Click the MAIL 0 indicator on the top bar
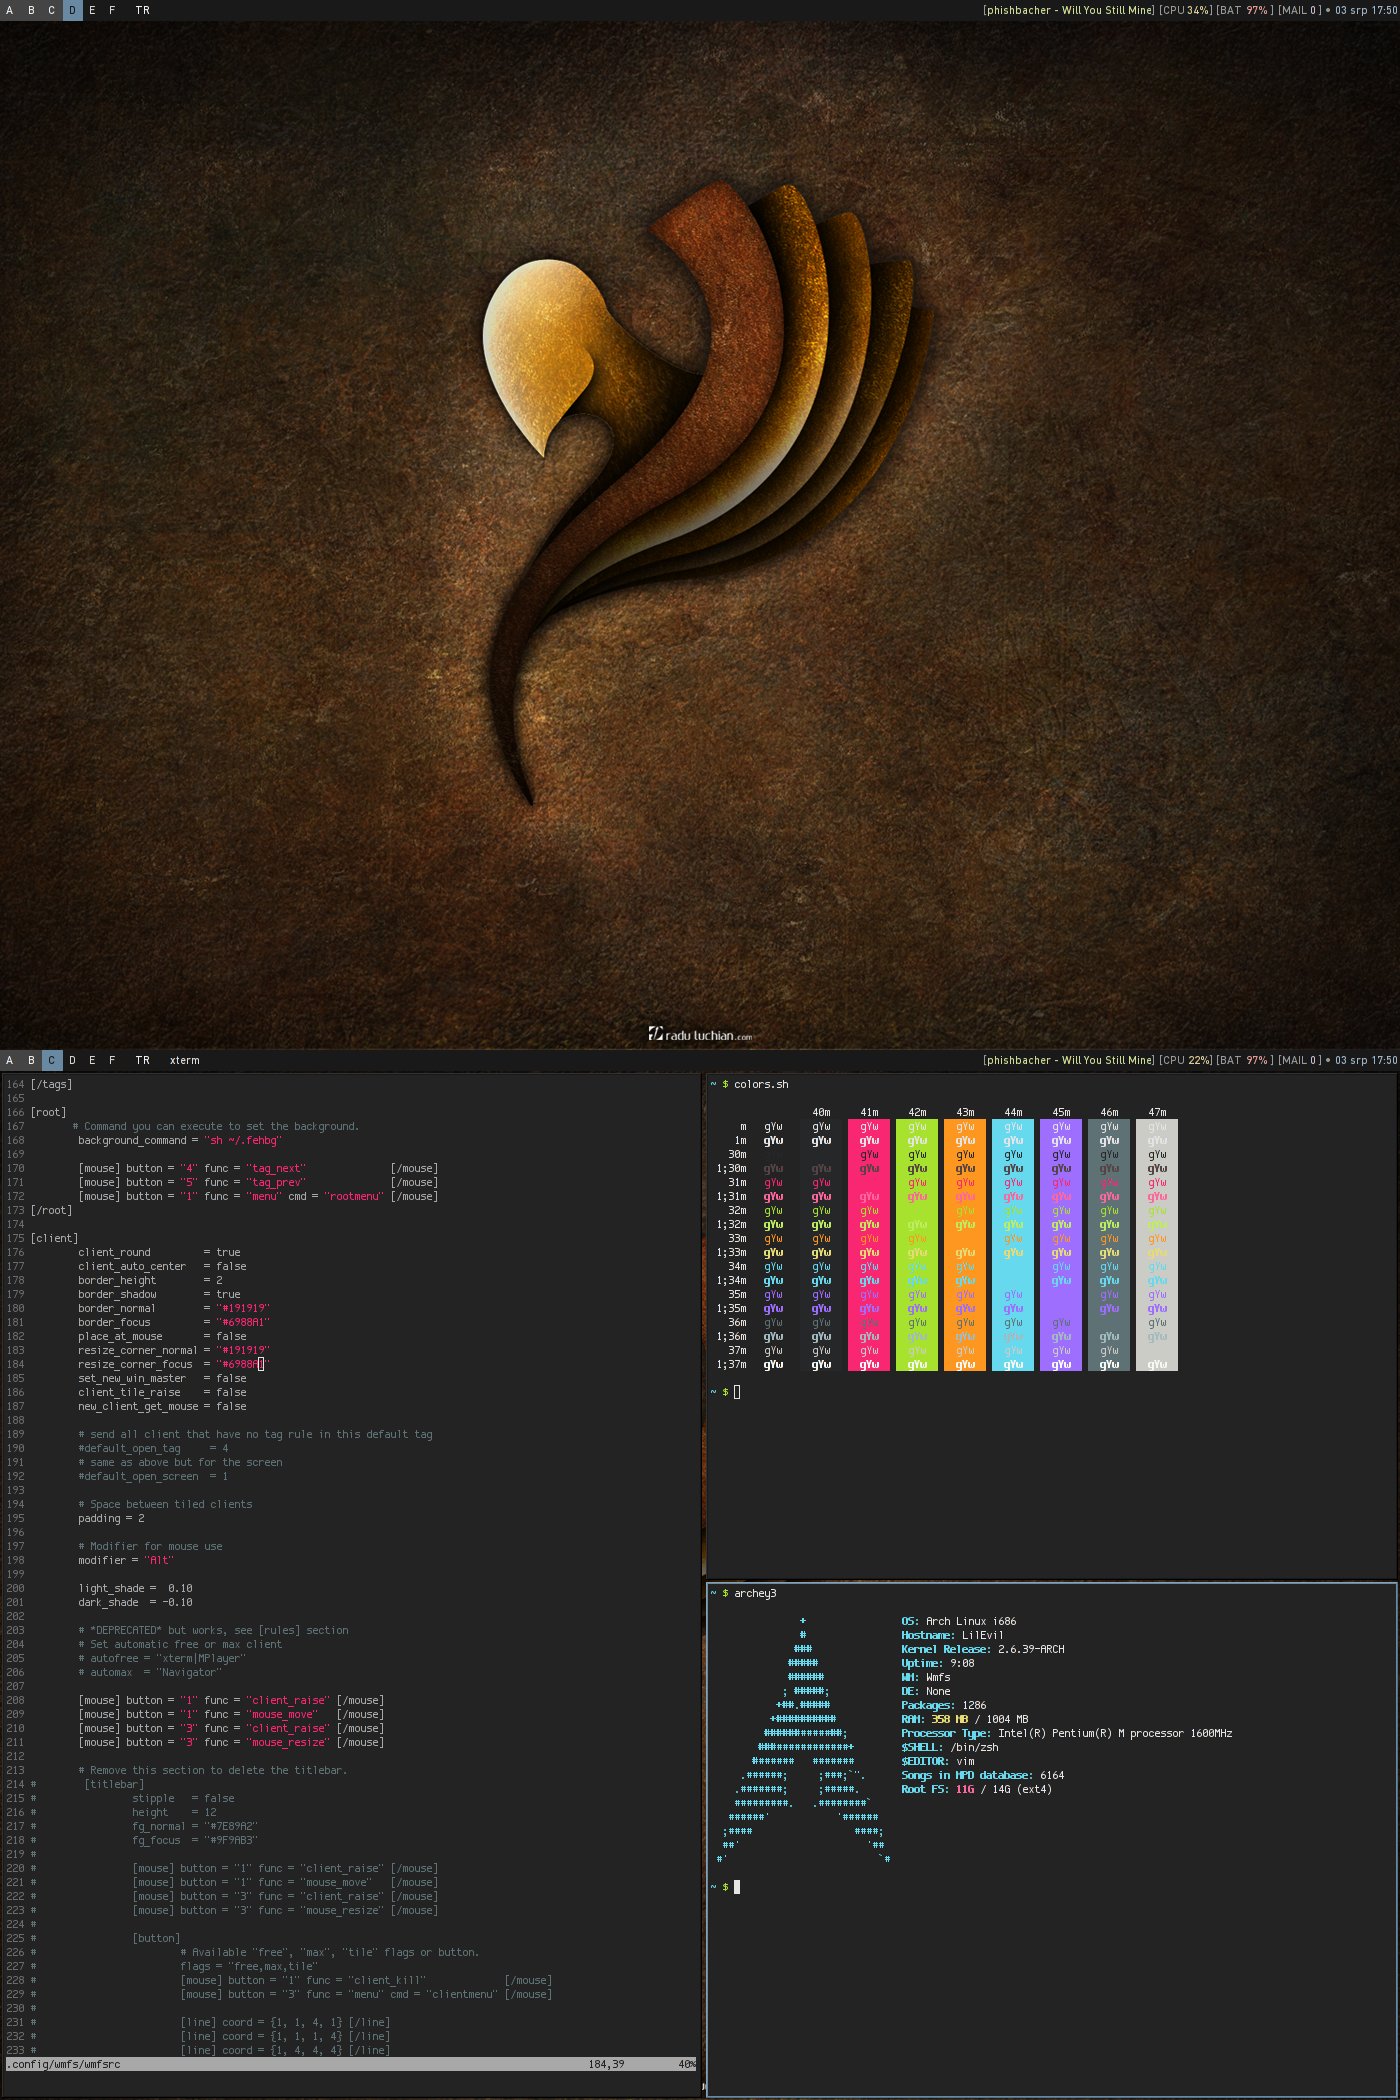The height and width of the screenshot is (2100, 1400). 1300,10
